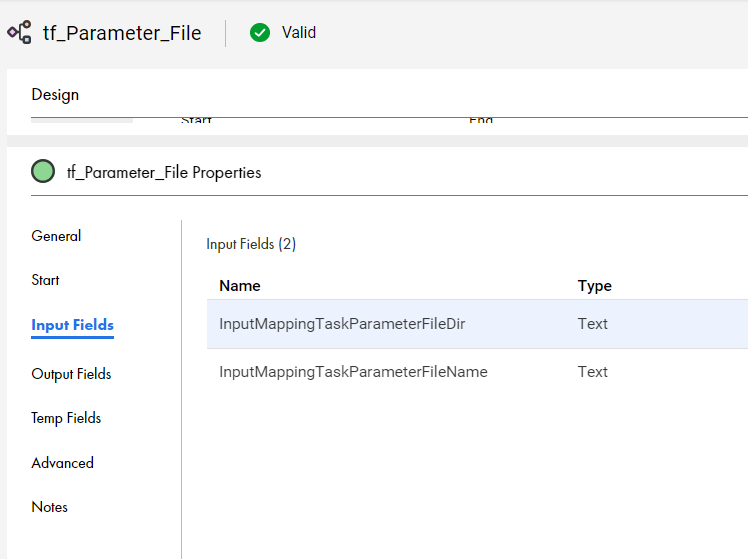Open the Start properties tab
Image resolution: width=748 pixels, height=559 pixels.
pyautogui.click(x=45, y=280)
